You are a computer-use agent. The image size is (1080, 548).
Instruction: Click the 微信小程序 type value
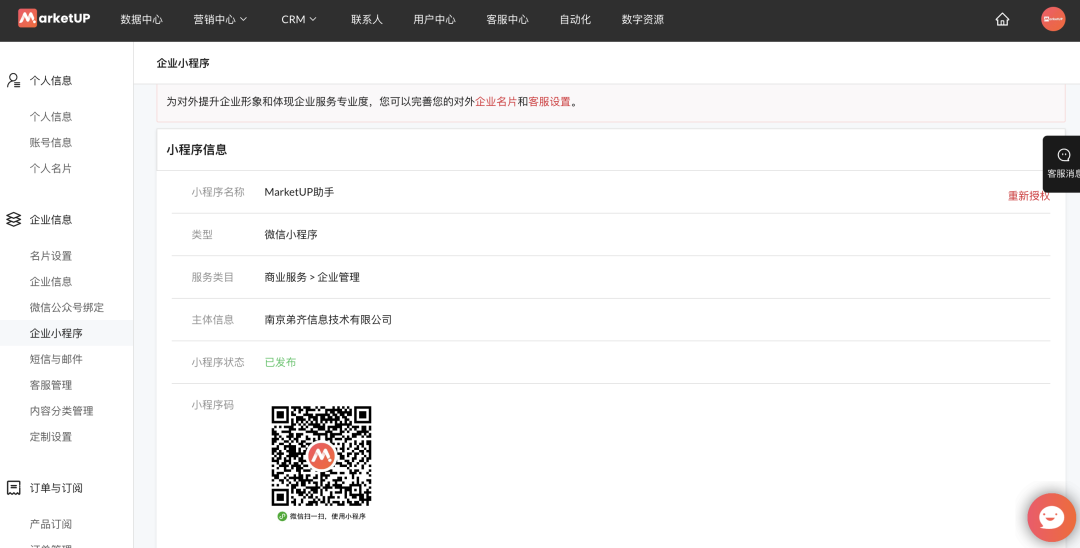pos(291,235)
